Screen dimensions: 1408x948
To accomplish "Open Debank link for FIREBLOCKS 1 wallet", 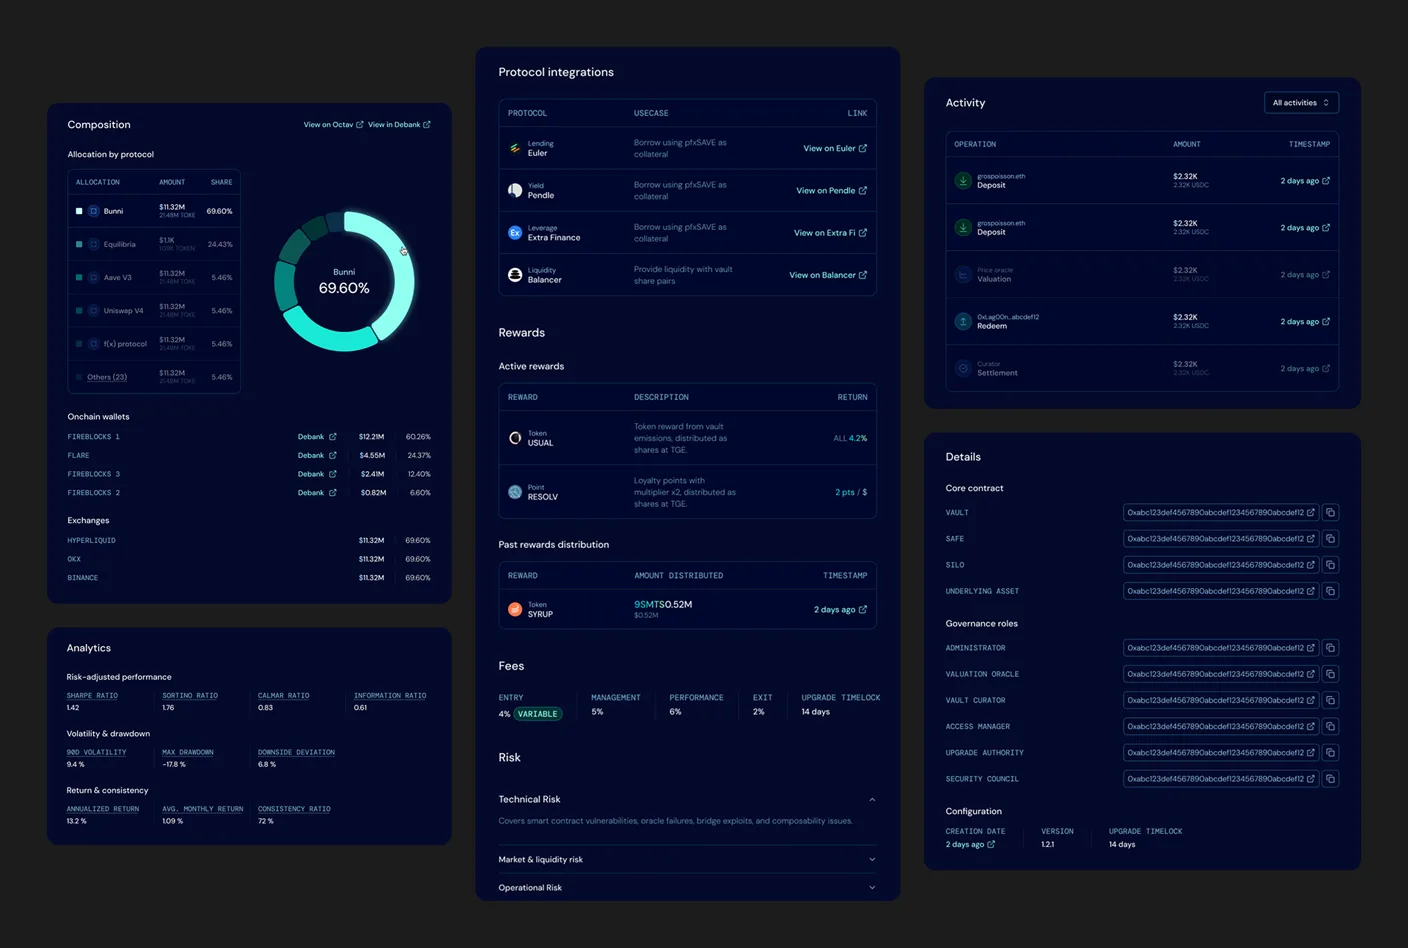I will click(x=317, y=437).
